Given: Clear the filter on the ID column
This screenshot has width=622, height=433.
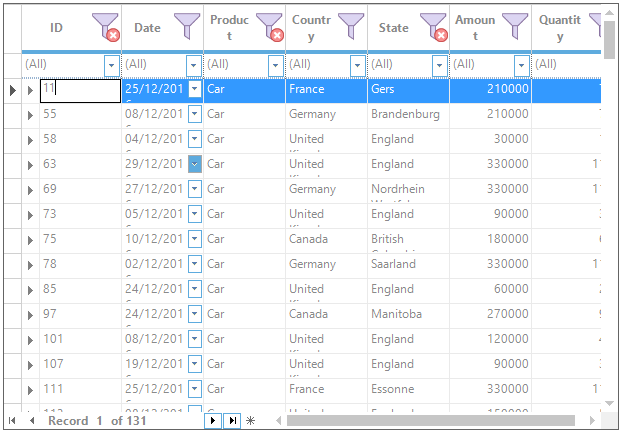Looking at the screenshot, I should pos(113,36).
